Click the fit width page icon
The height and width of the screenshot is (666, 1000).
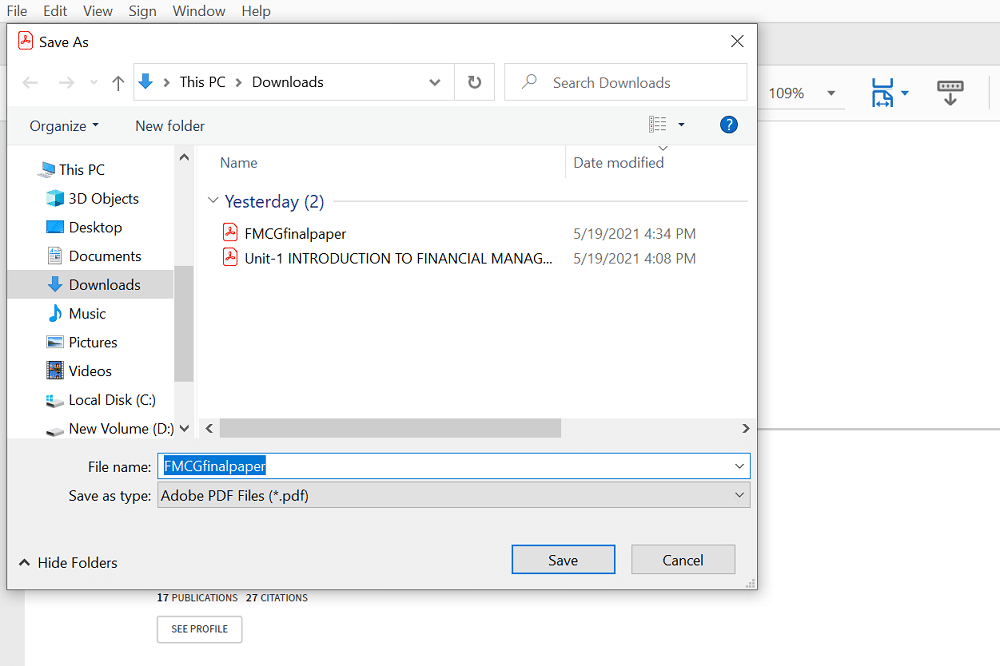[x=882, y=93]
